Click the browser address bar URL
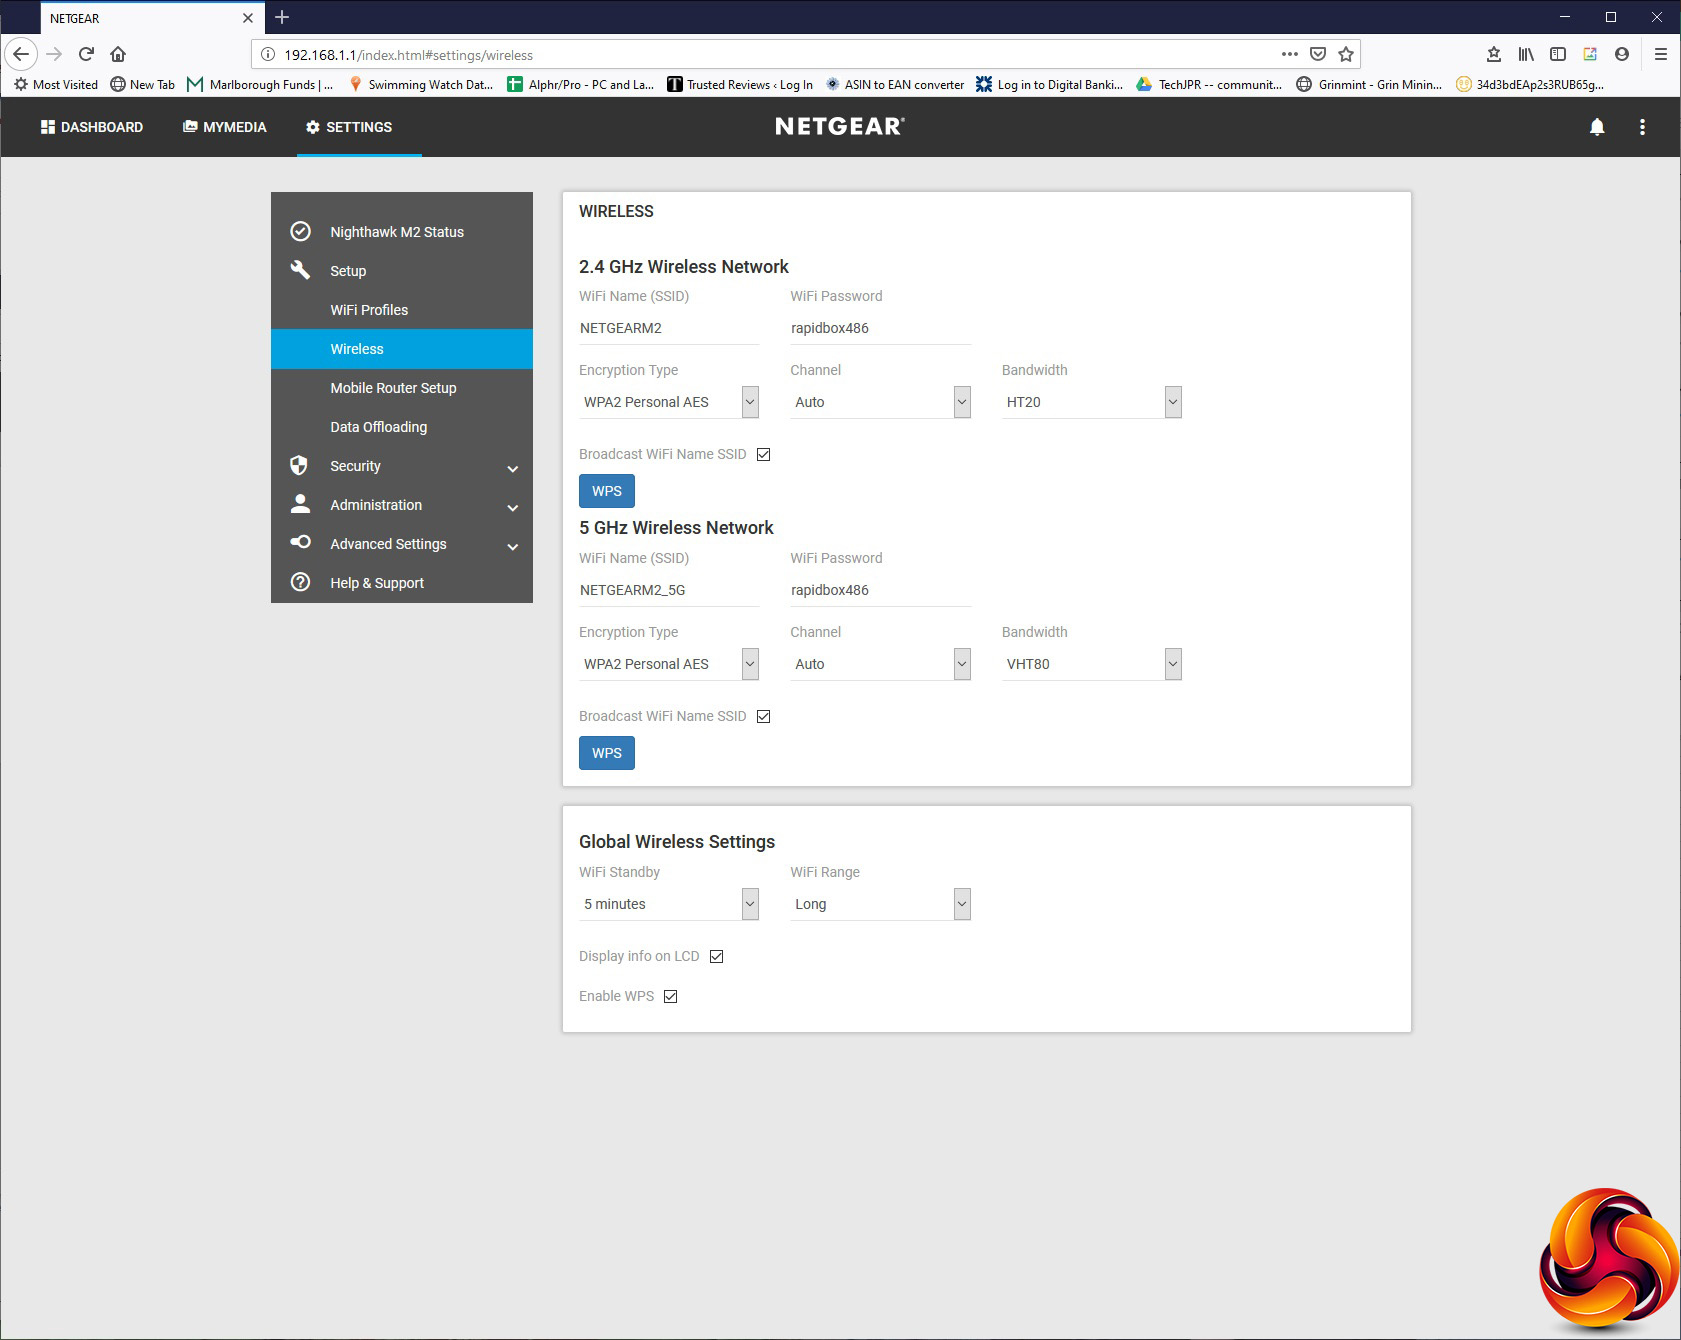 point(408,55)
